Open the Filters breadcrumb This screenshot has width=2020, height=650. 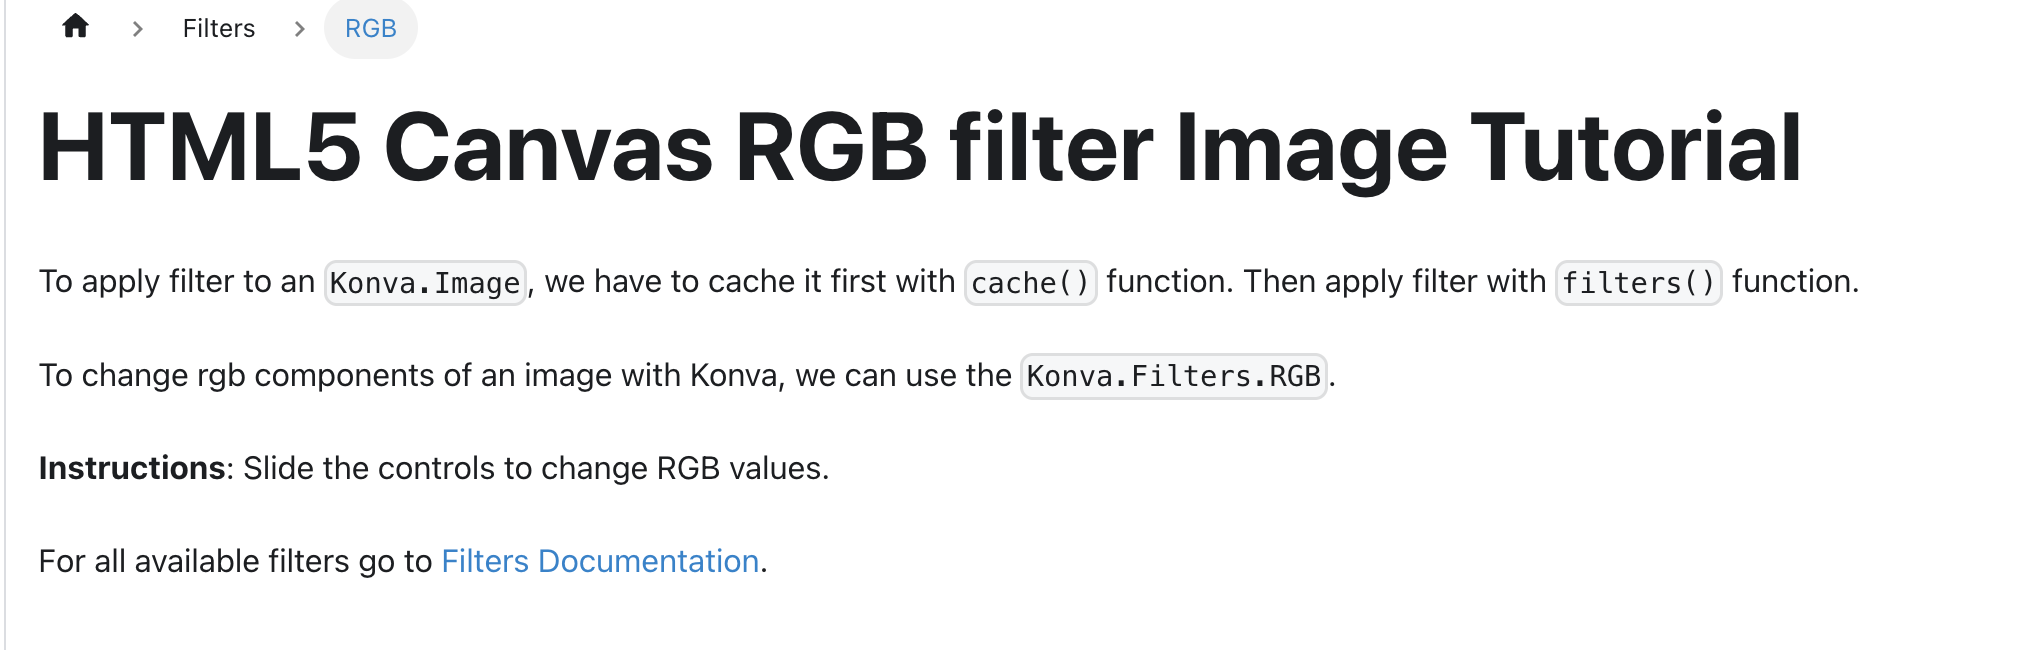tap(219, 29)
